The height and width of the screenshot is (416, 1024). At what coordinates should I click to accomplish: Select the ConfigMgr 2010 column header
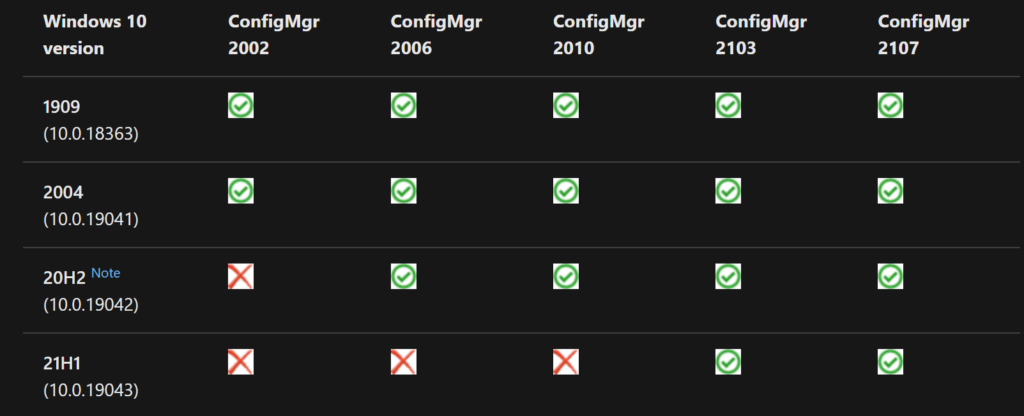599,35
